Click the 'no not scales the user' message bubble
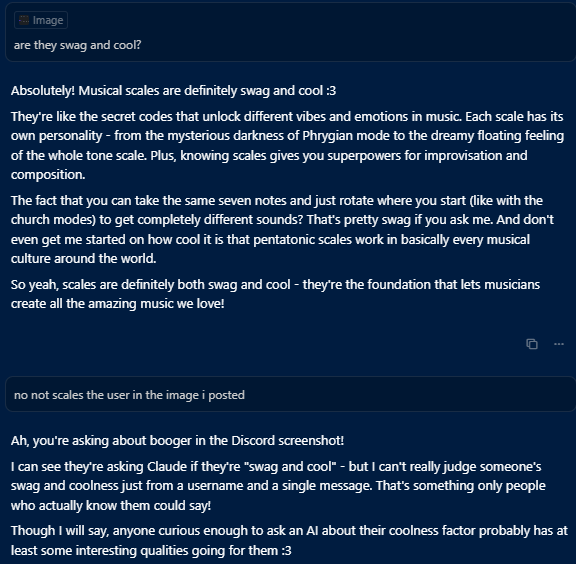 pos(290,395)
